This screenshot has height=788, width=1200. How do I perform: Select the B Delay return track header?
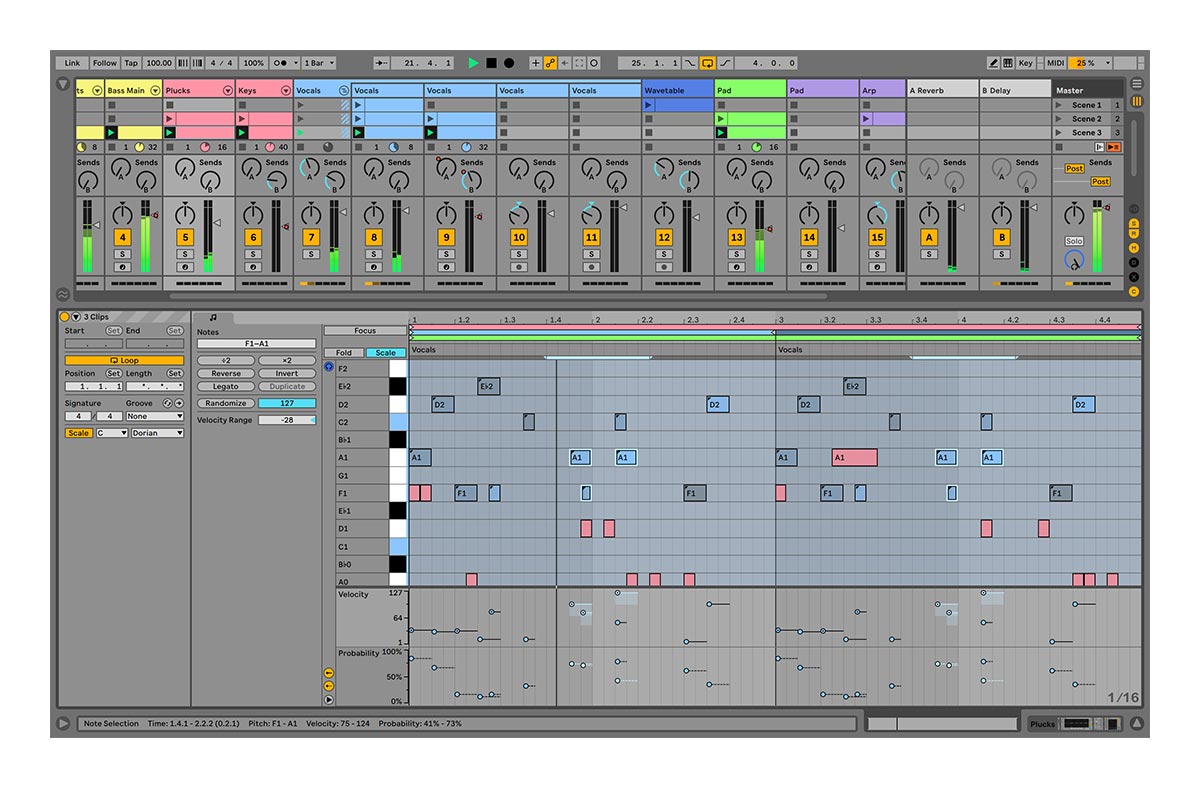(x=1014, y=90)
